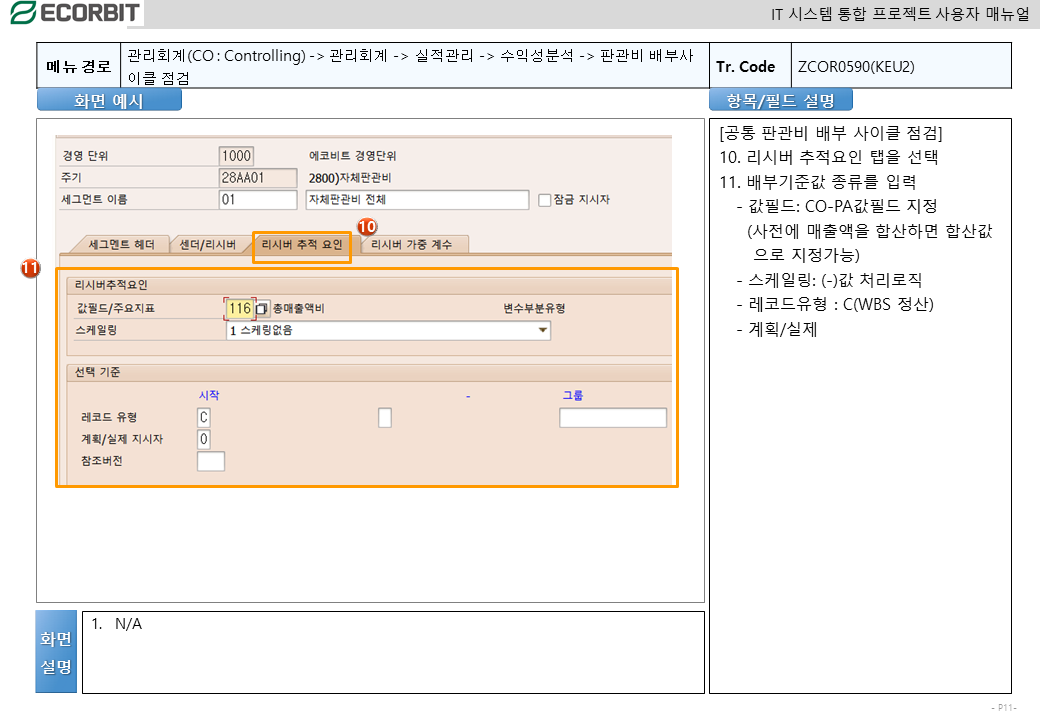Image resolution: width=1040 pixels, height=720 pixels.
Task: Click the '[공통 판관비 배부 사이클 점검]' heading
Action: pos(831,133)
